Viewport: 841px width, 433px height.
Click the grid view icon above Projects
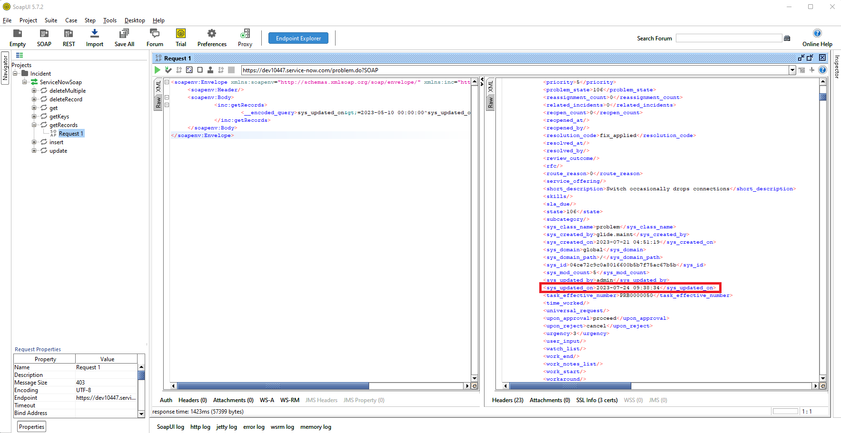tap(20, 56)
